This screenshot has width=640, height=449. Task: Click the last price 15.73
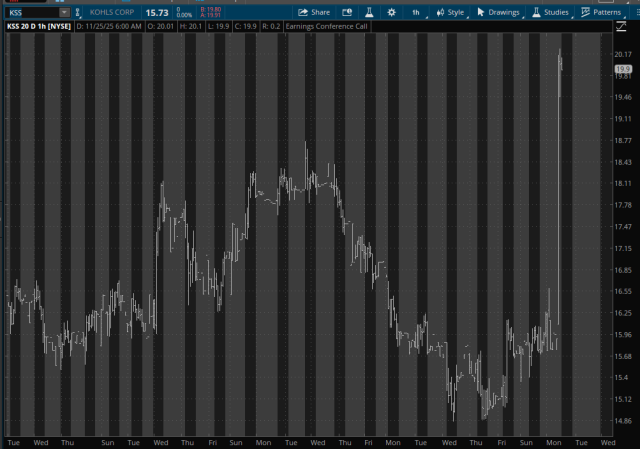click(157, 12)
